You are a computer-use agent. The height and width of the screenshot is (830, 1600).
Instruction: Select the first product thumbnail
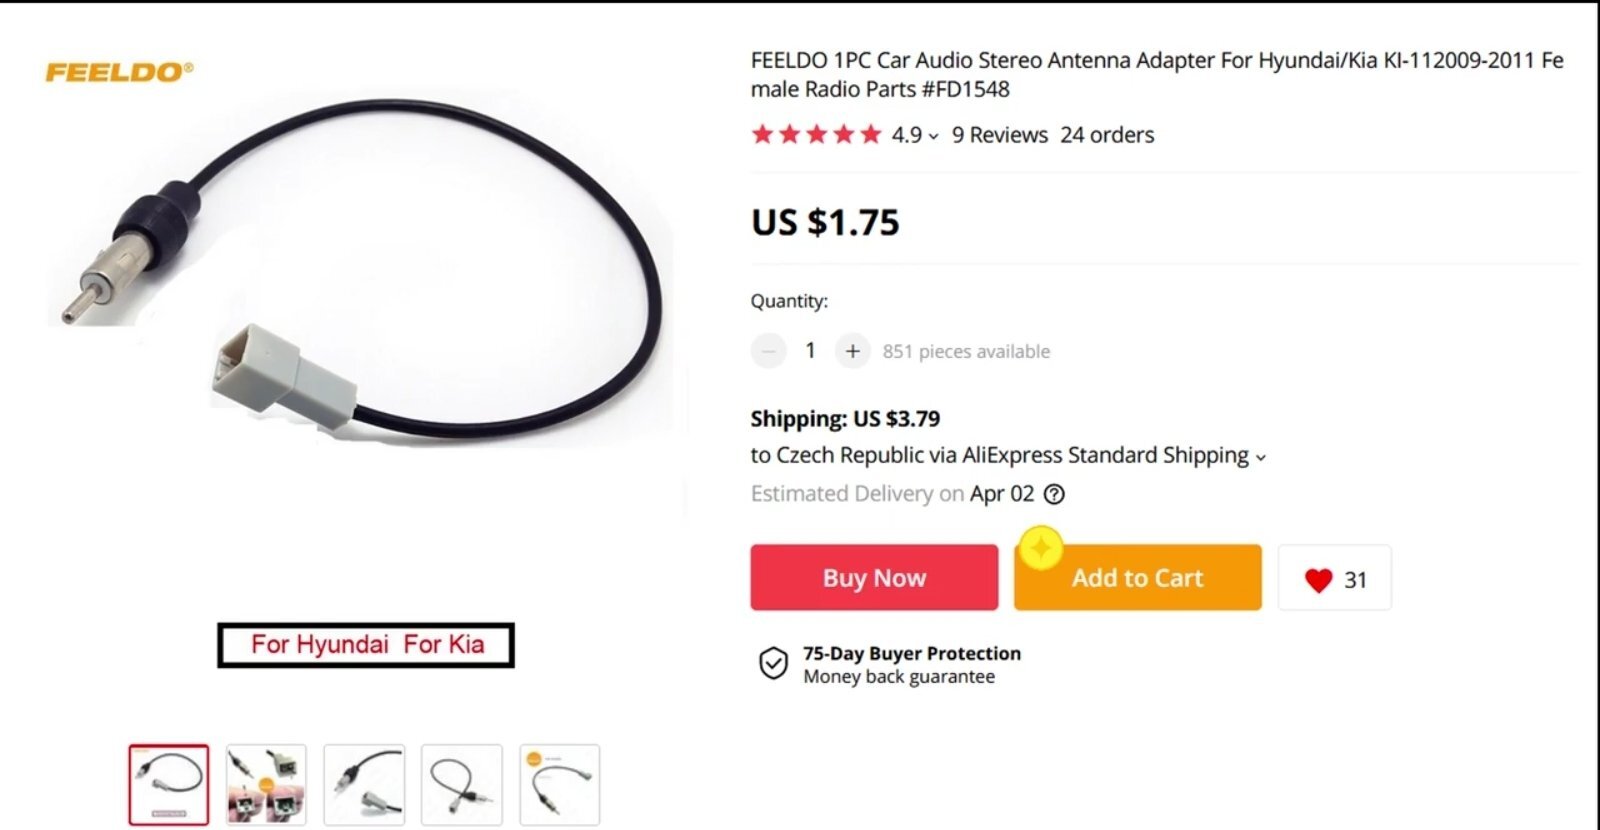(x=169, y=785)
